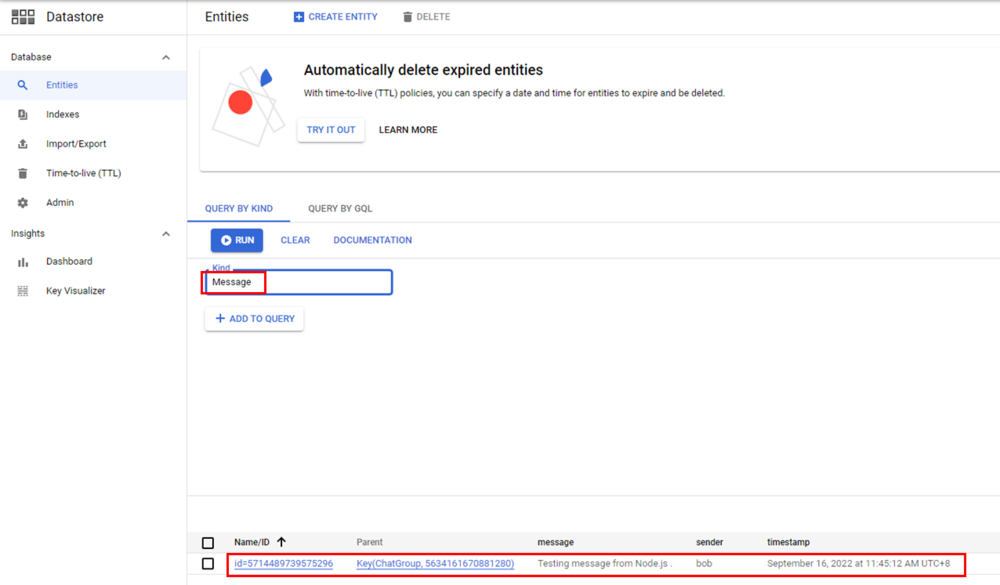Open the Time-to-live (TTL) settings
The width and height of the screenshot is (1000, 585).
click(22, 173)
